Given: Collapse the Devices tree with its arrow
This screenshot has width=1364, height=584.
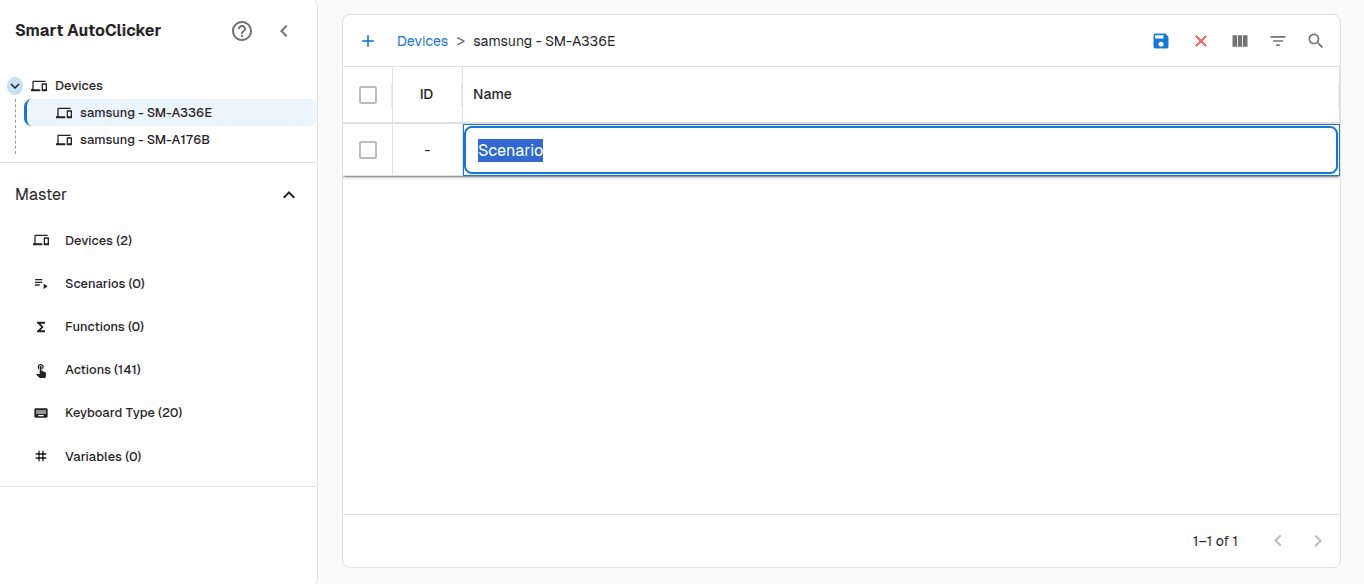Looking at the screenshot, I should [x=14, y=85].
